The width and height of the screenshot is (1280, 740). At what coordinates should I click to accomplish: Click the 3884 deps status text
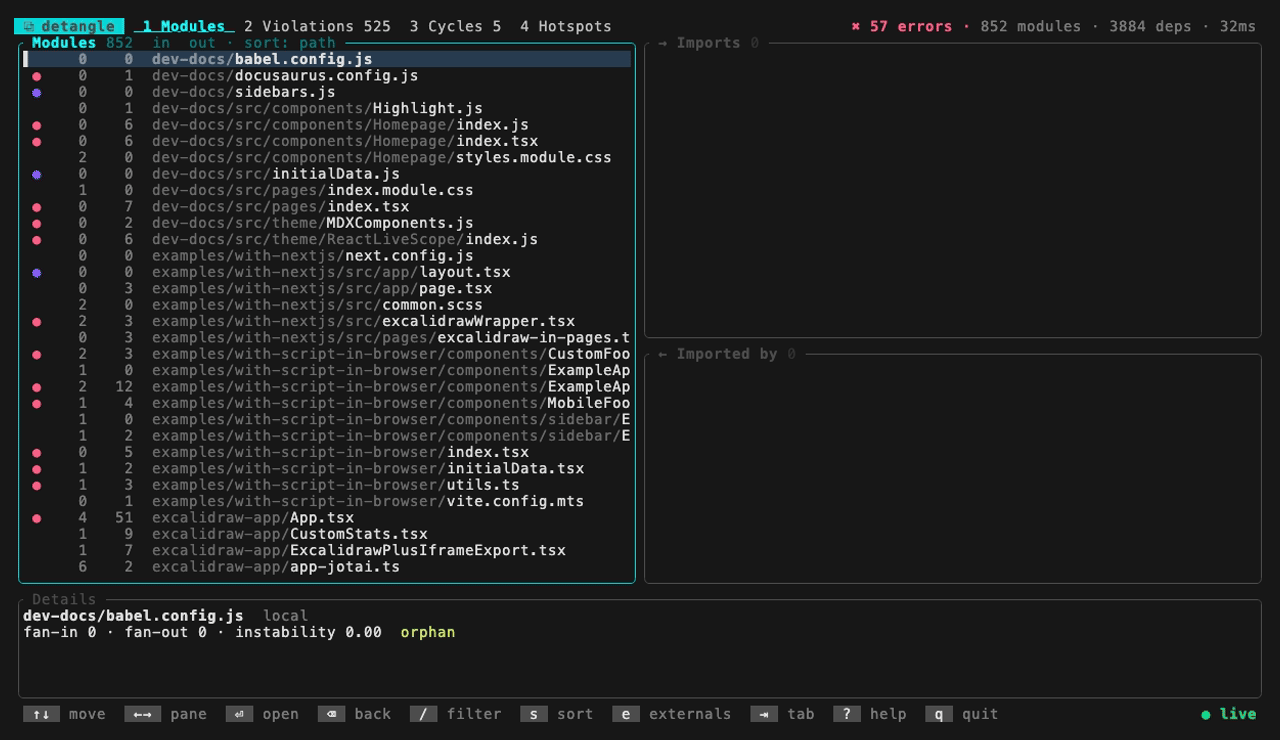coord(1150,27)
